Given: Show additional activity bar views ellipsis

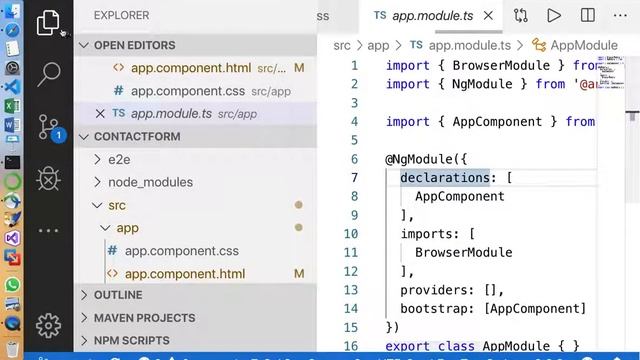Looking at the screenshot, I should click(49, 231).
